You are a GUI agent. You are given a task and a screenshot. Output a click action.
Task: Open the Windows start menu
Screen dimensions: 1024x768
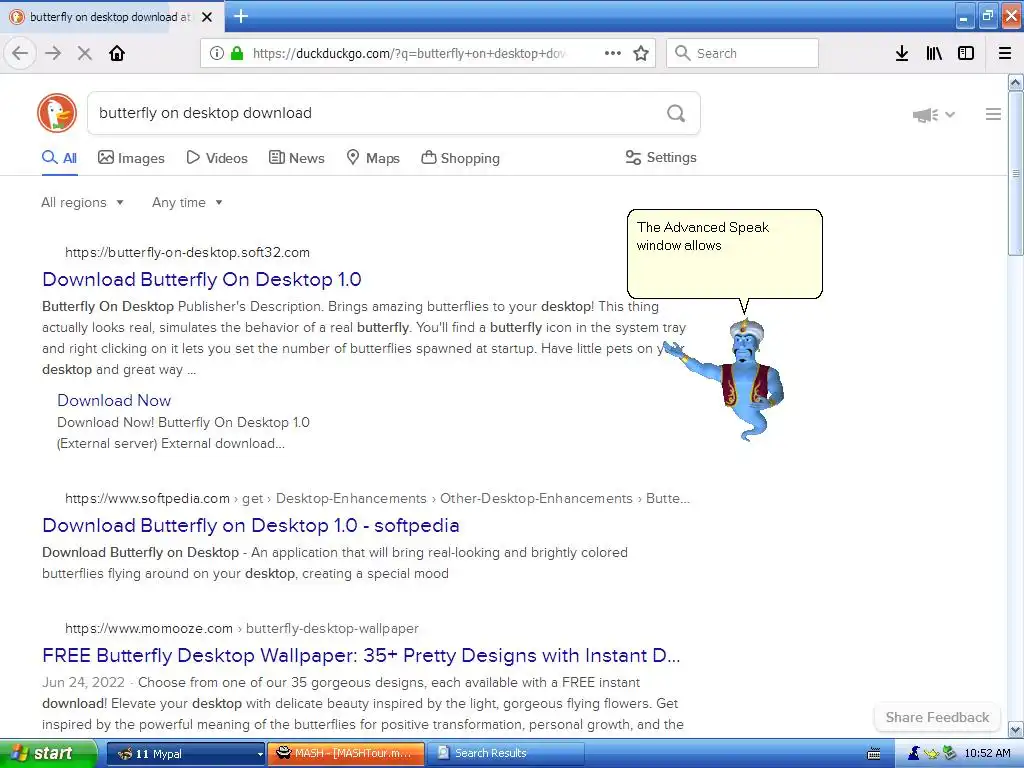48,753
